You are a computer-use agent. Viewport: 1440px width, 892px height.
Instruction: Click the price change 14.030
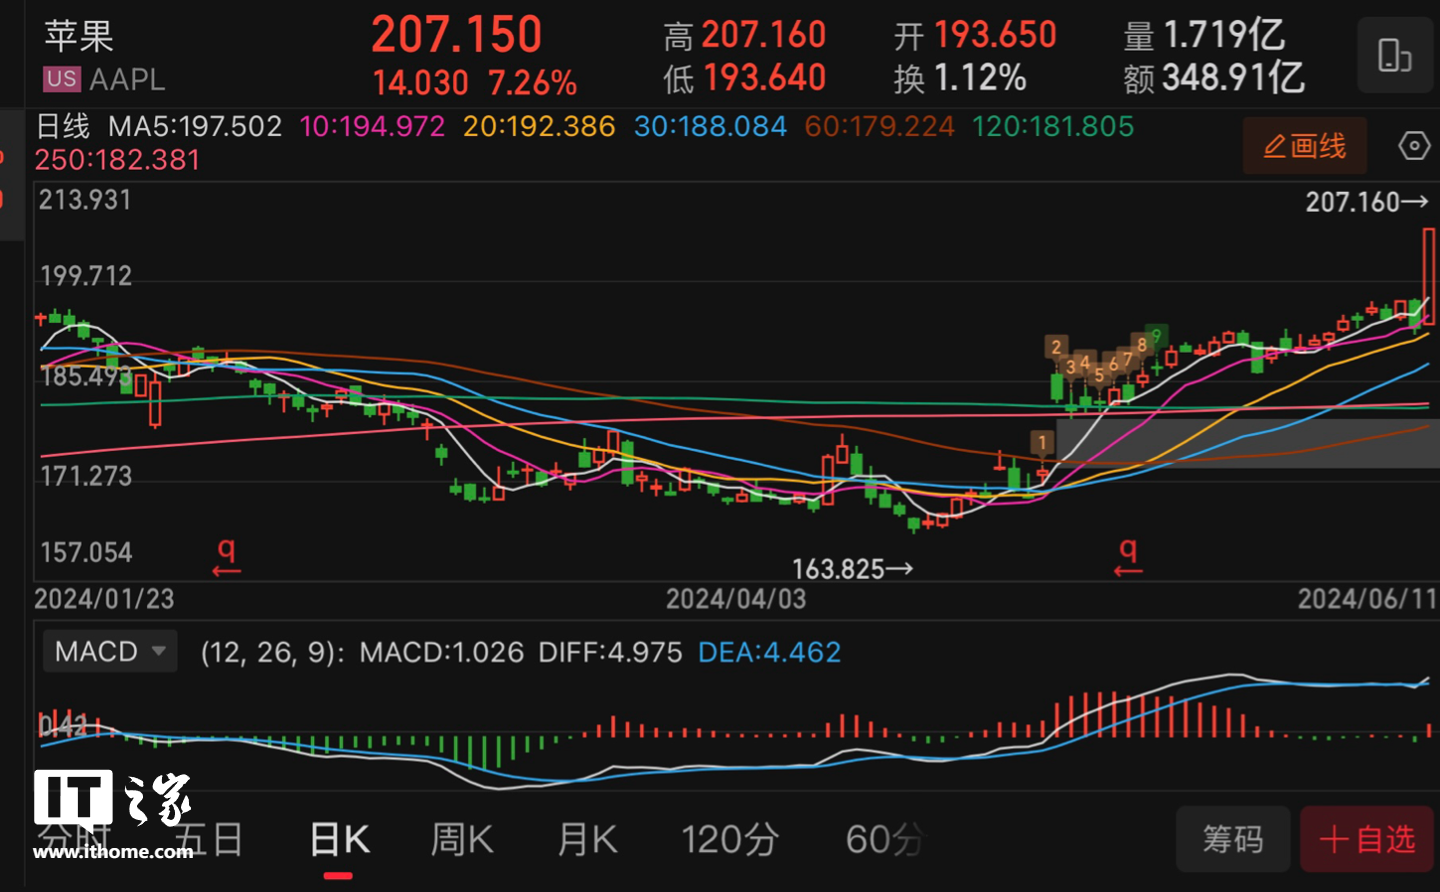(x=420, y=83)
